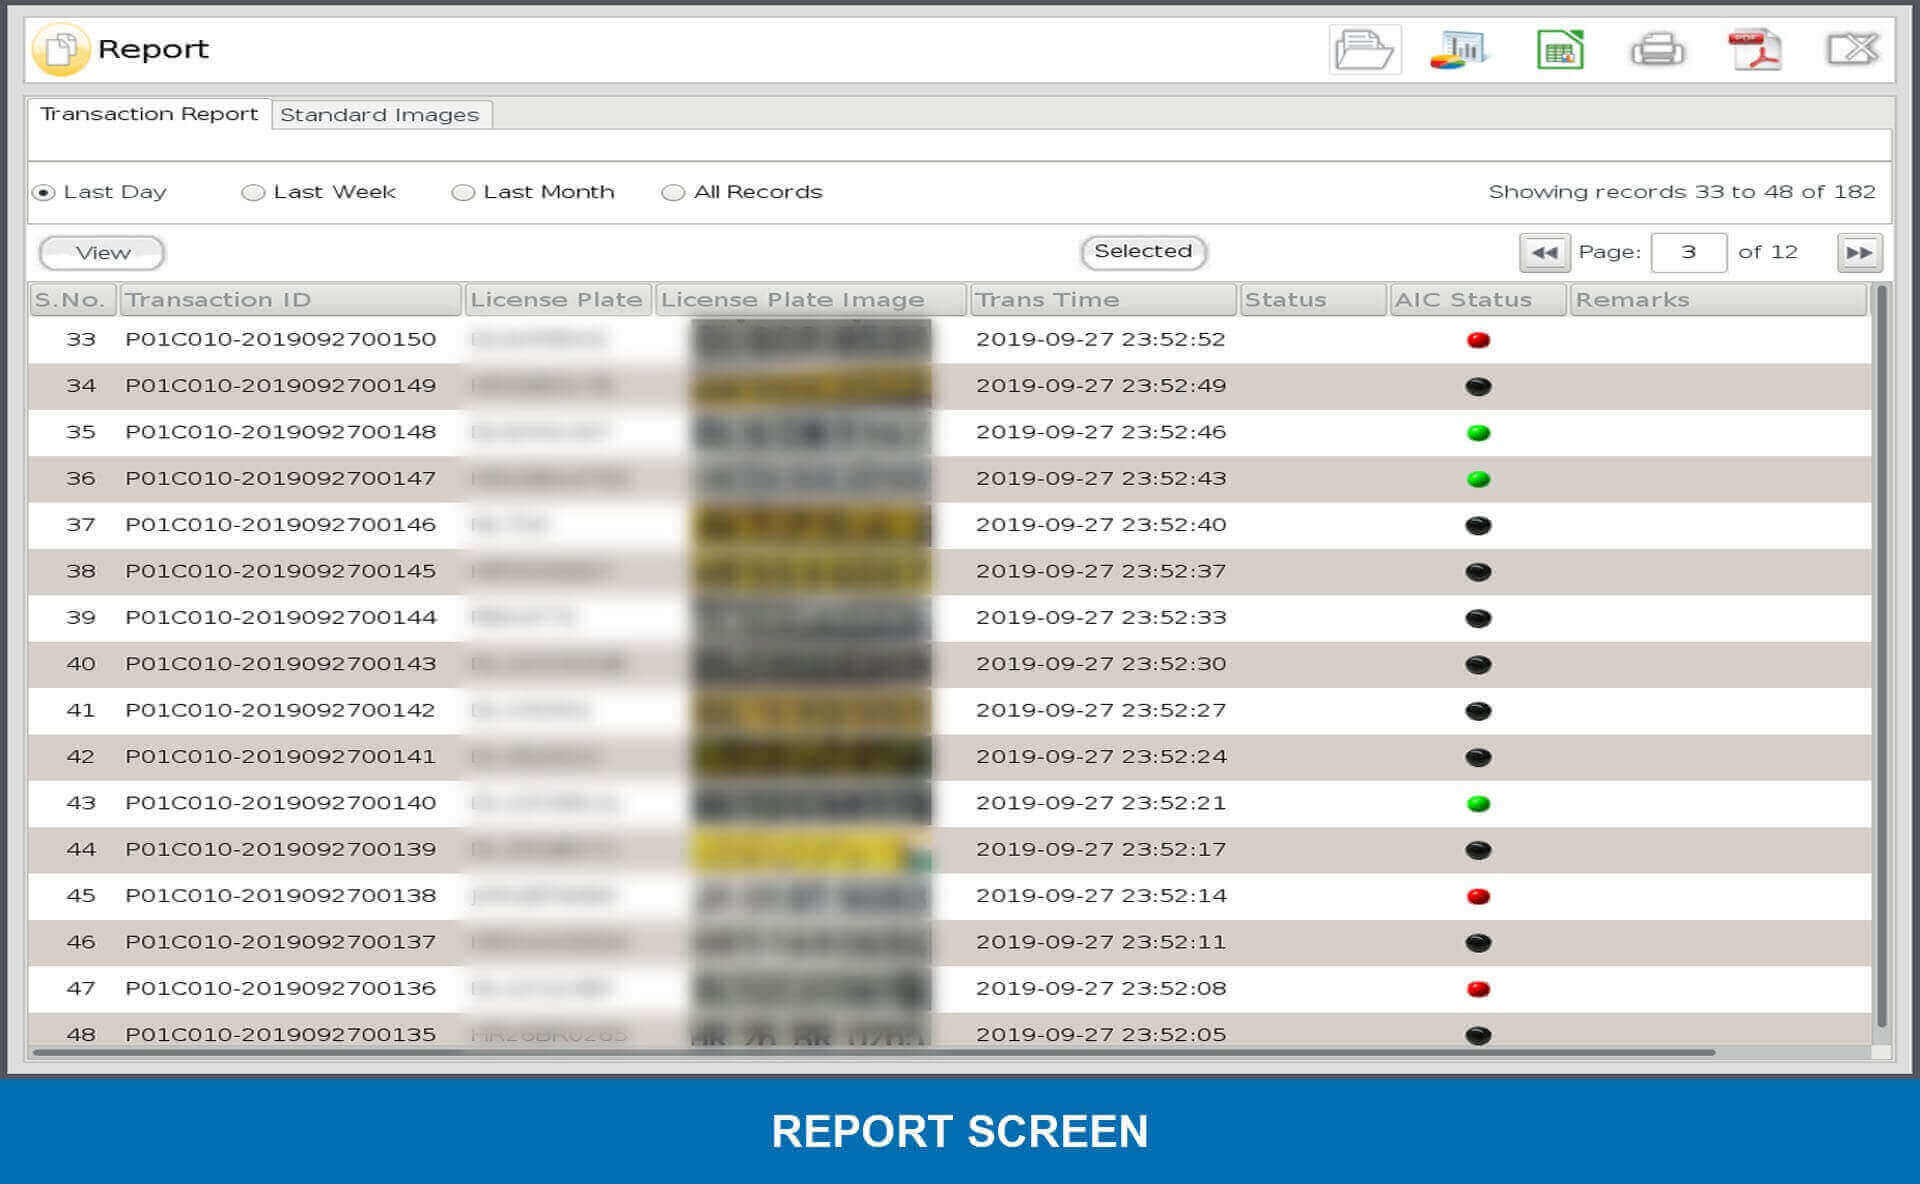Select transaction P01C010-2019092700146
Screen dimensions: 1920x1184
(281, 524)
